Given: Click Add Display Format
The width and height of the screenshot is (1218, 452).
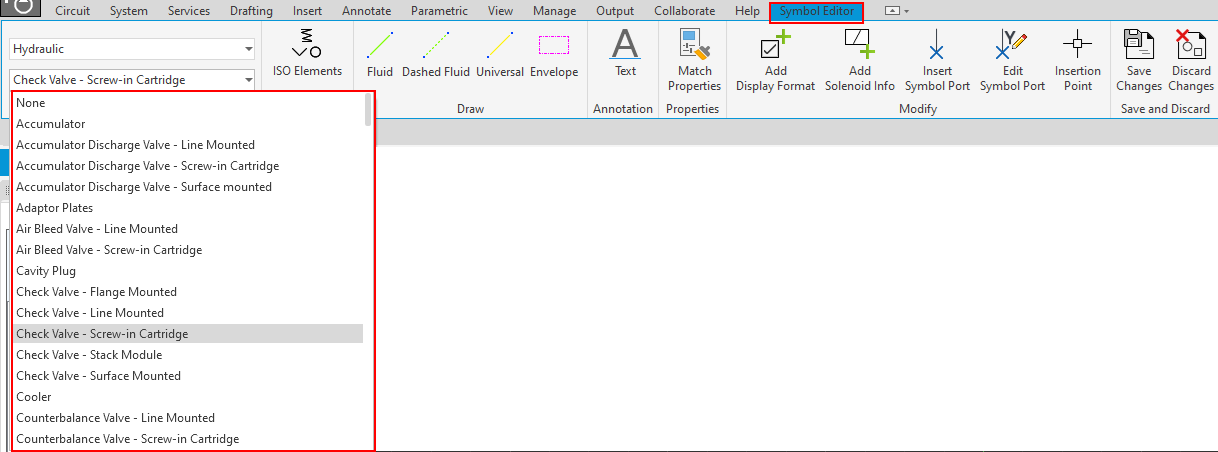Looking at the screenshot, I should 776,60.
